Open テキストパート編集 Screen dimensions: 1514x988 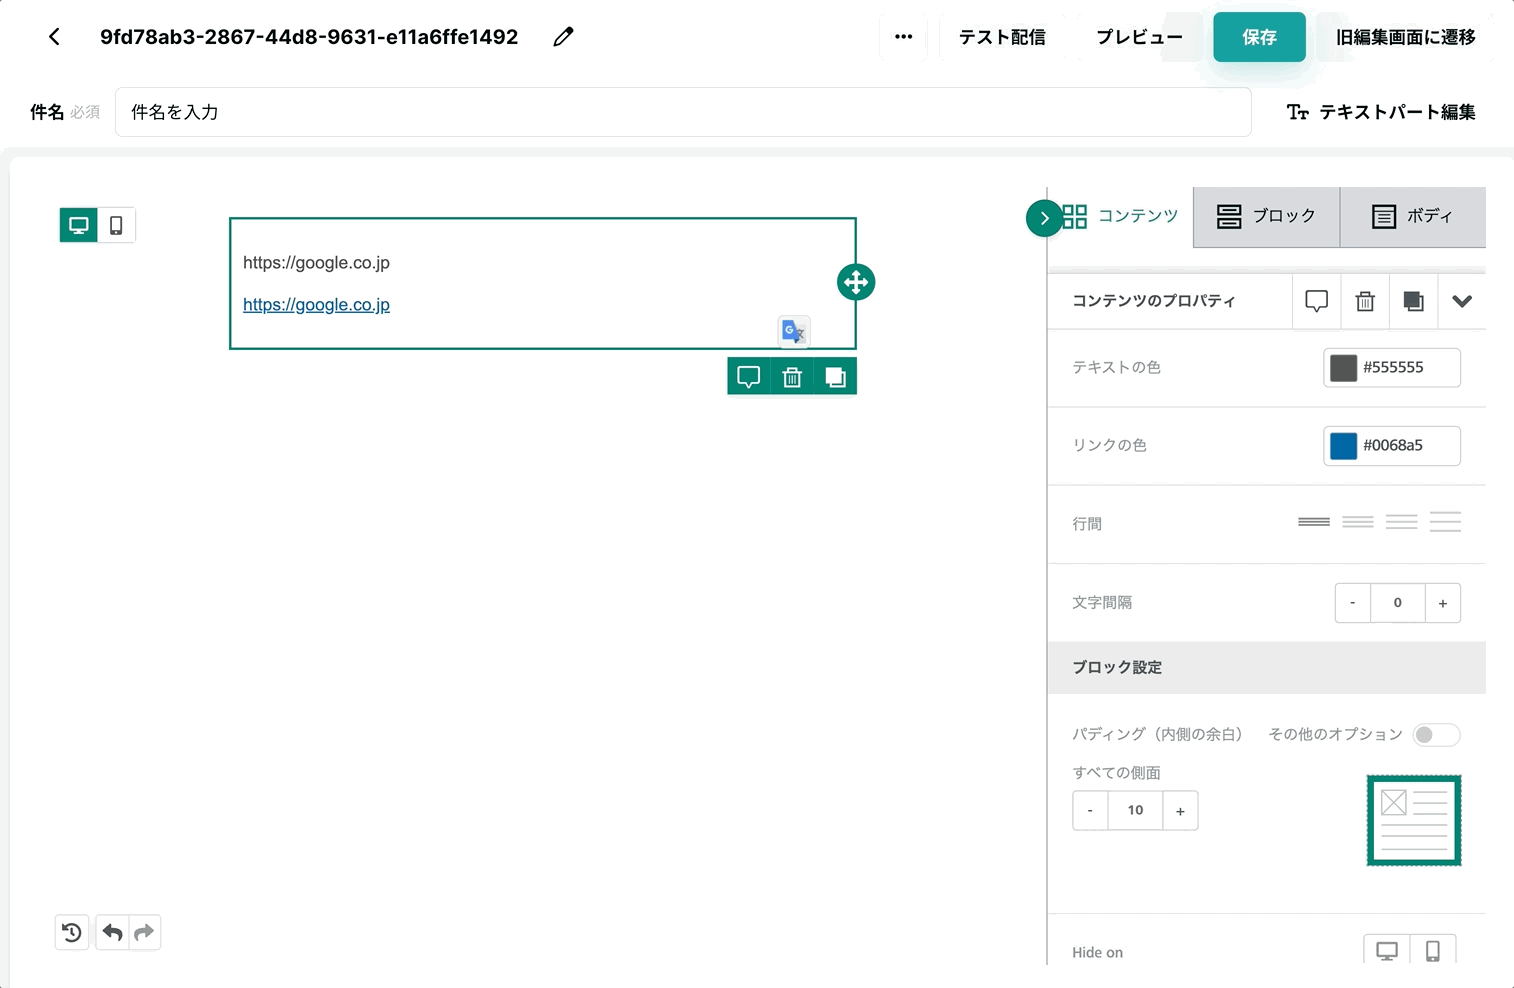point(1380,112)
